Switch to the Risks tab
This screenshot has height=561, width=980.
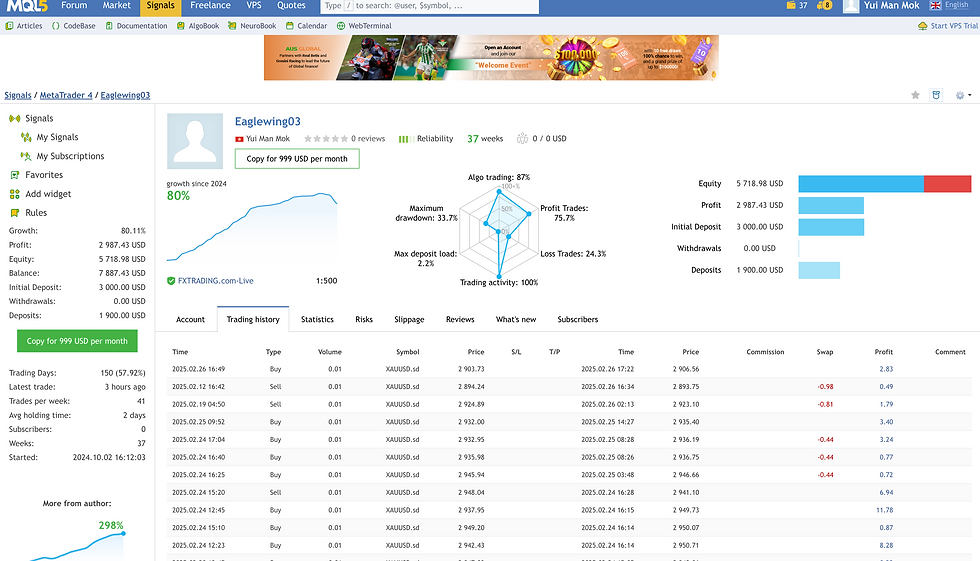(364, 319)
